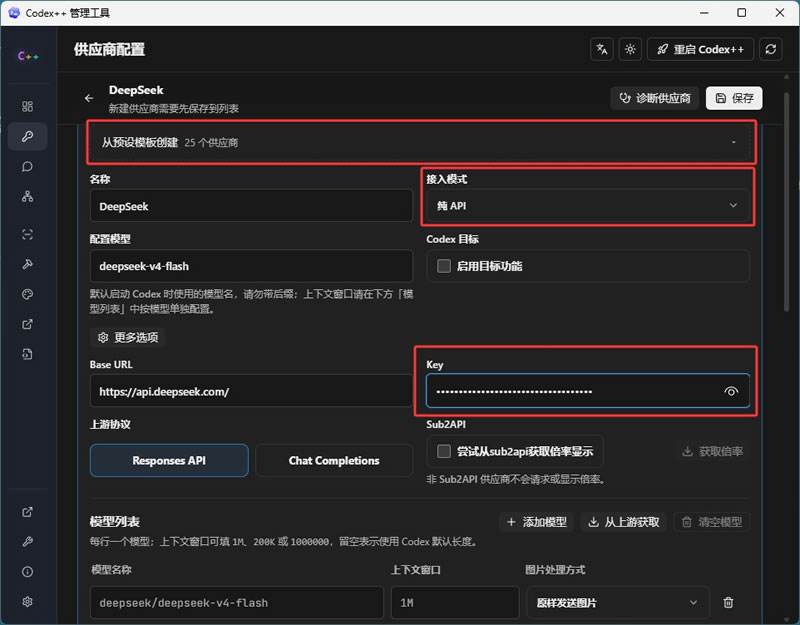The height and width of the screenshot is (625, 800).
Task: Open the scan frame icon in sidebar
Action: coord(28,234)
